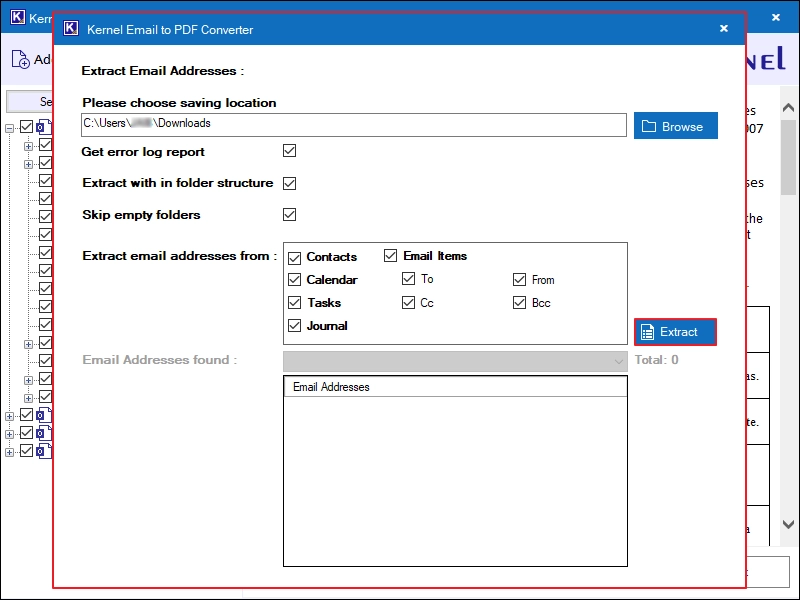This screenshot has width=800, height=600.
Task: Uncheck the Email Items checkbox
Action: [x=390, y=256]
